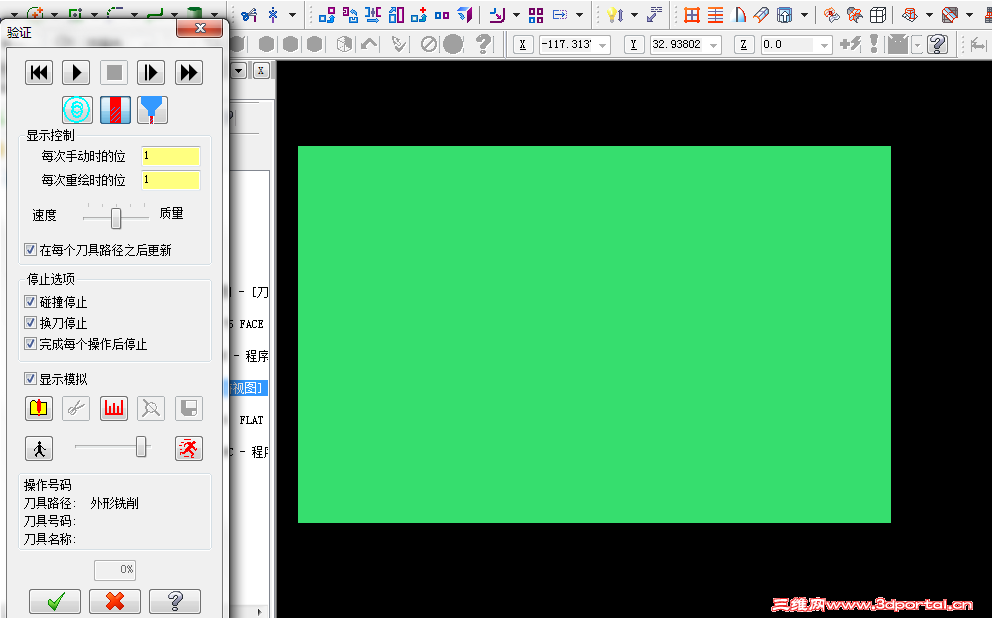Cancel with the red X button
Image resolution: width=992 pixels, height=618 pixels.
coord(115,601)
